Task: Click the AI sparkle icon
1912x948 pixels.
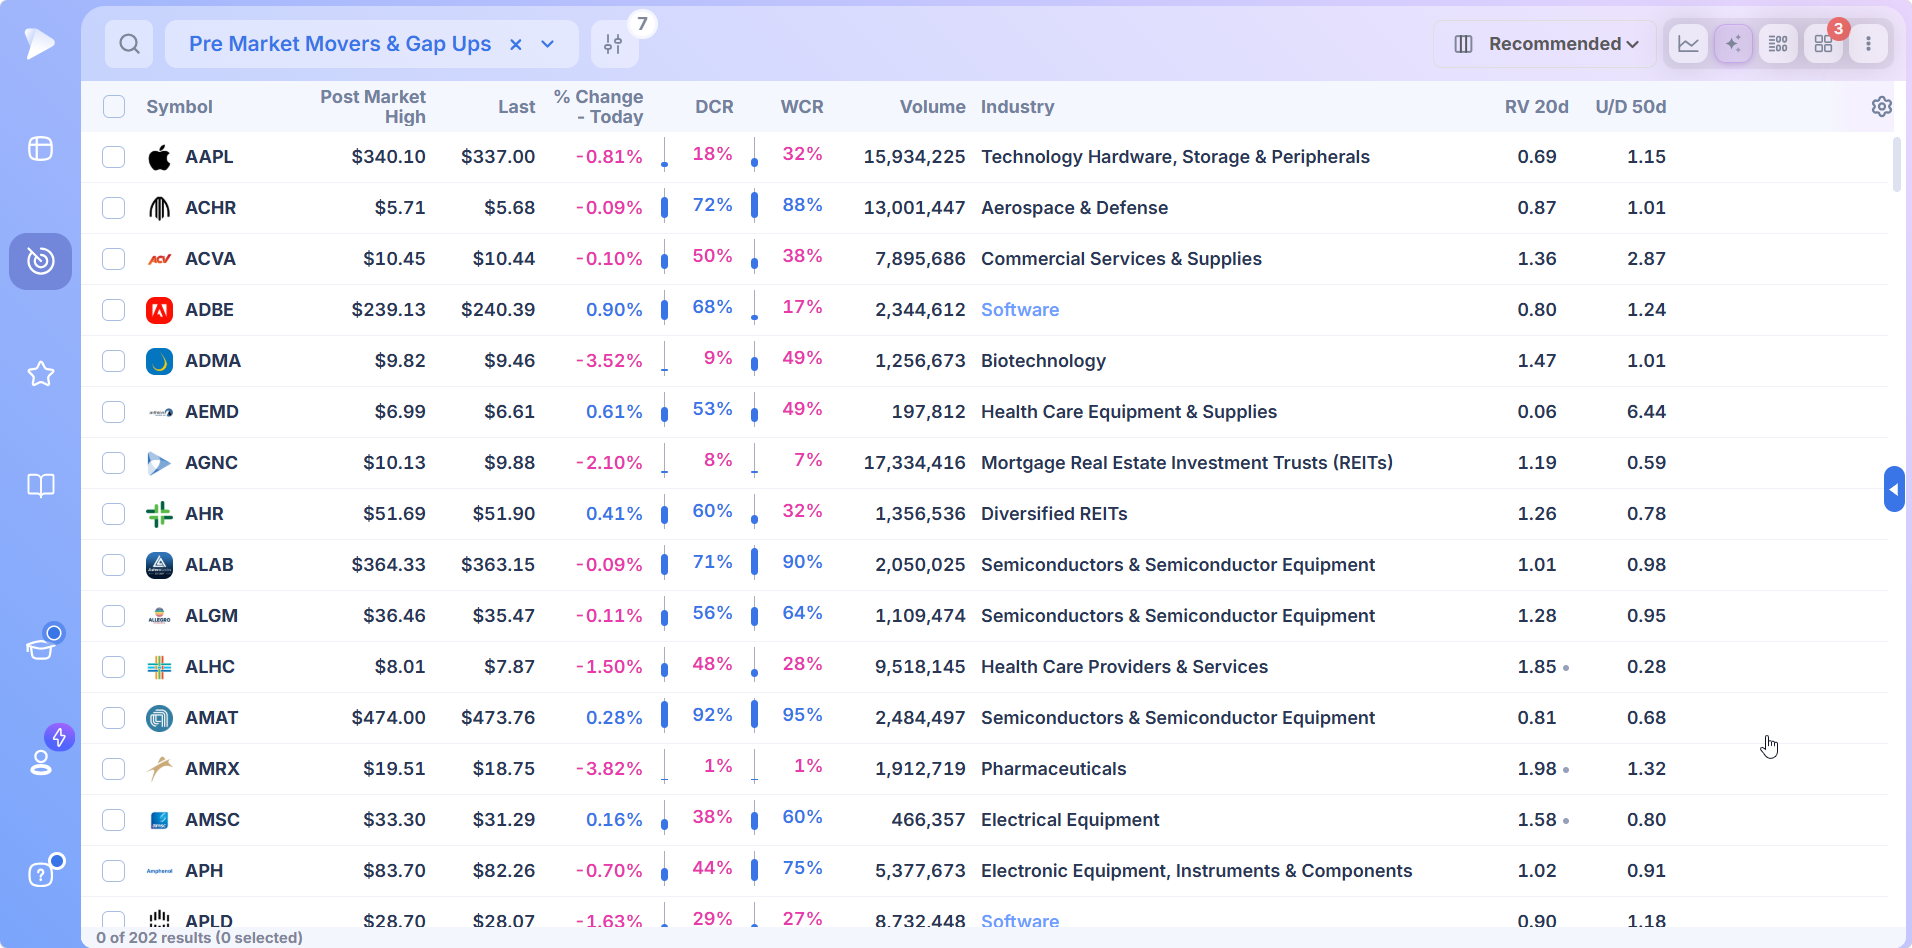Action: (x=1733, y=44)
